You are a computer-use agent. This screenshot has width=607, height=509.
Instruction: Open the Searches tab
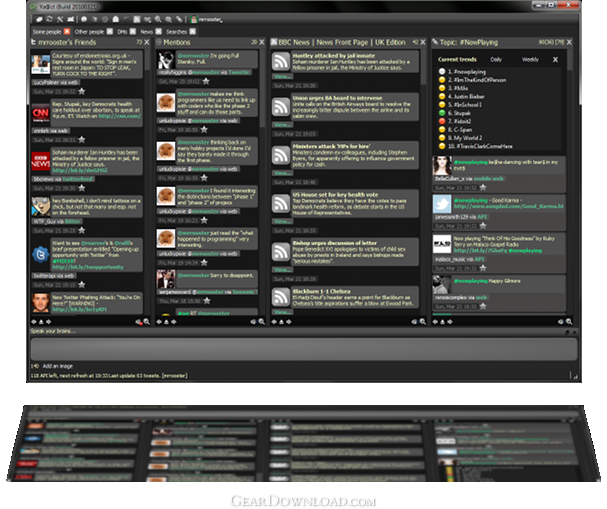point(177,32)
